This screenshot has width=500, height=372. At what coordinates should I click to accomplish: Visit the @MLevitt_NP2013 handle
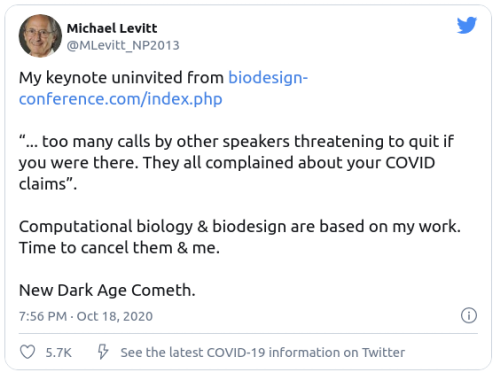123,45
